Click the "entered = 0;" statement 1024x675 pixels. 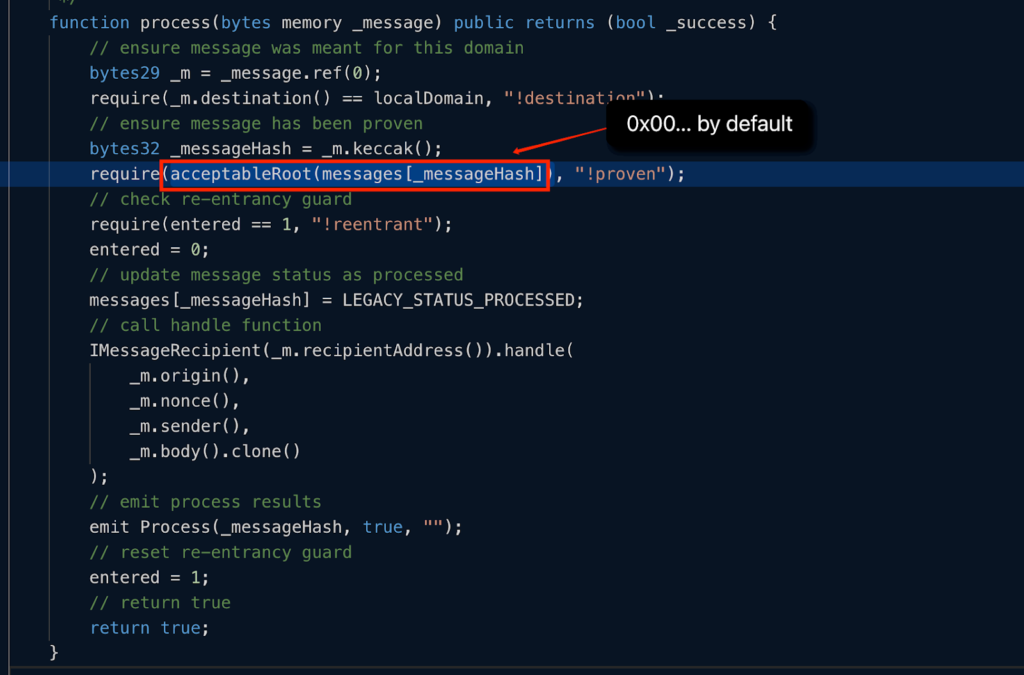click(149, 250)
